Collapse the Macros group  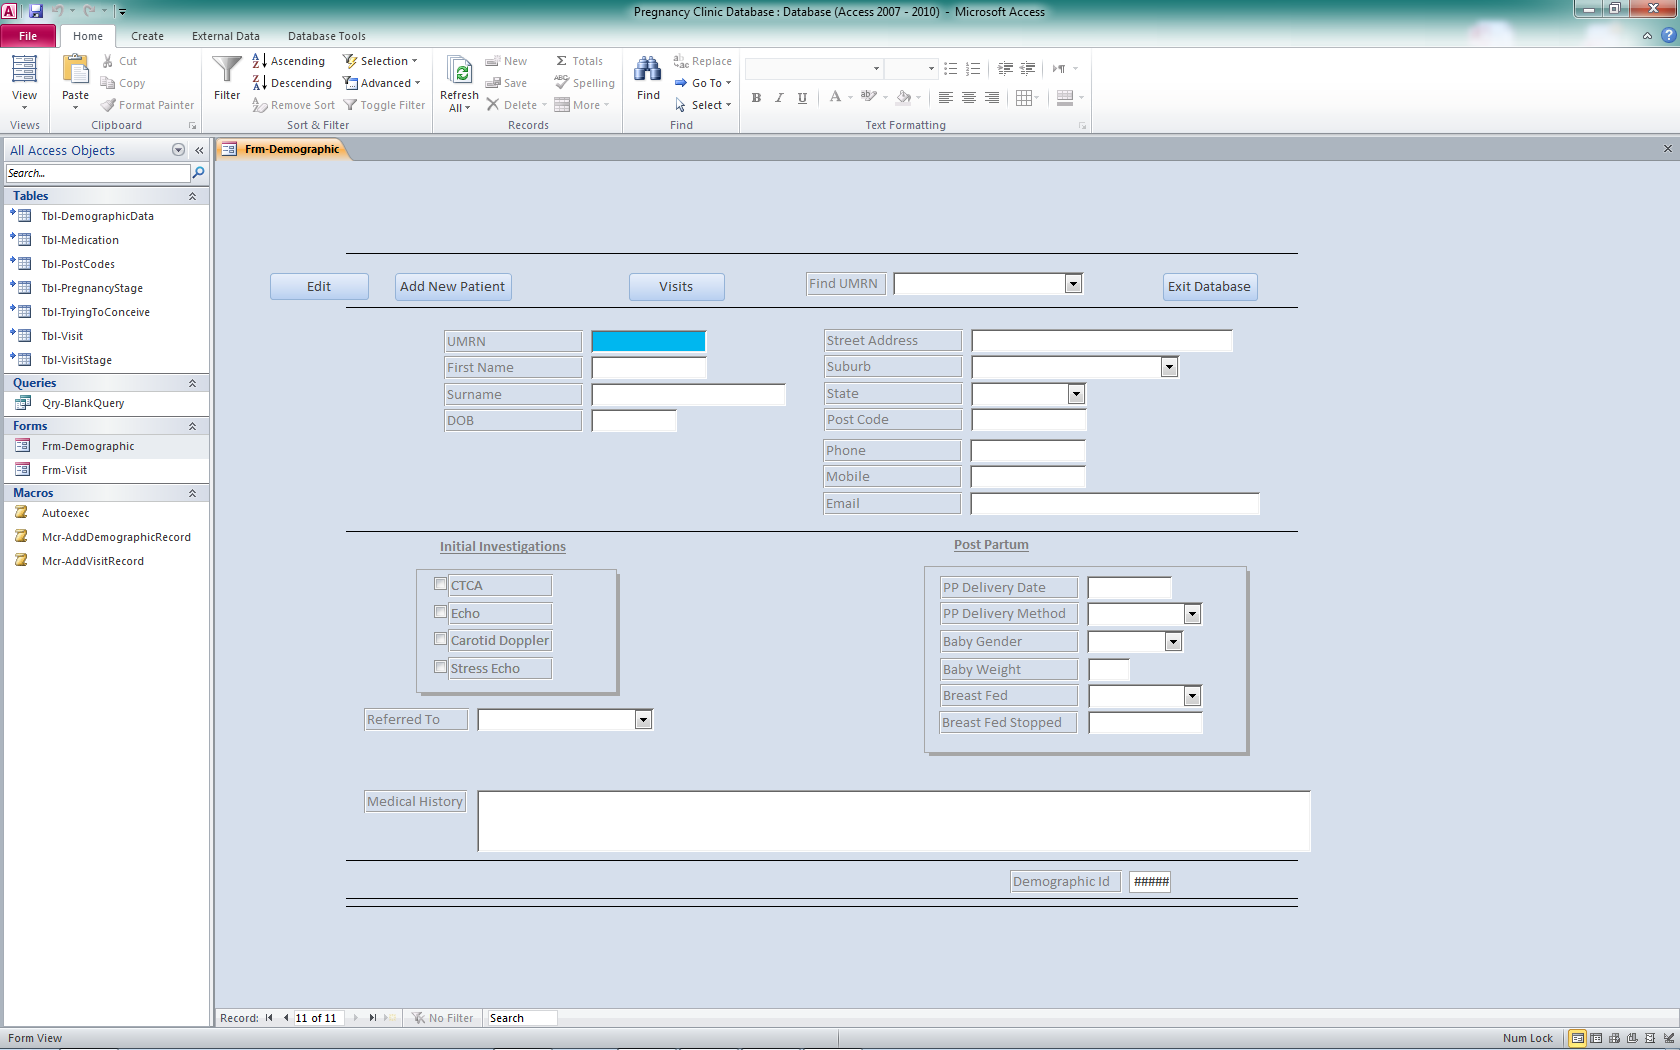tap(192, 493)
